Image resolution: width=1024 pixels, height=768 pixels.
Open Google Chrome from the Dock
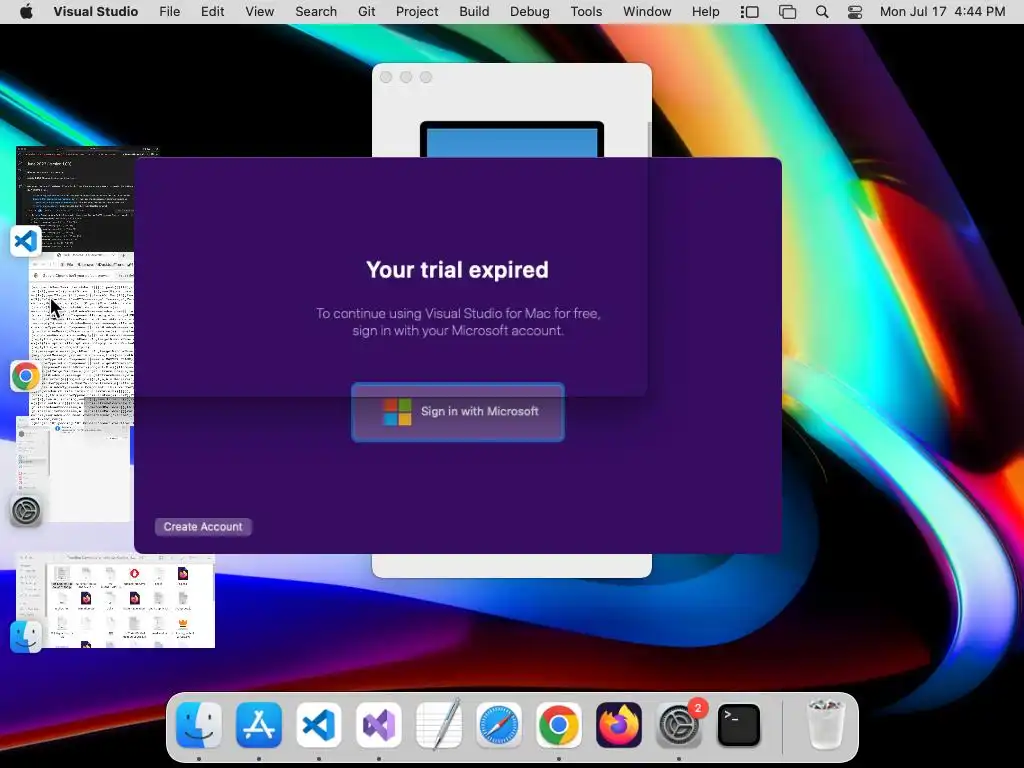point(559,725)
